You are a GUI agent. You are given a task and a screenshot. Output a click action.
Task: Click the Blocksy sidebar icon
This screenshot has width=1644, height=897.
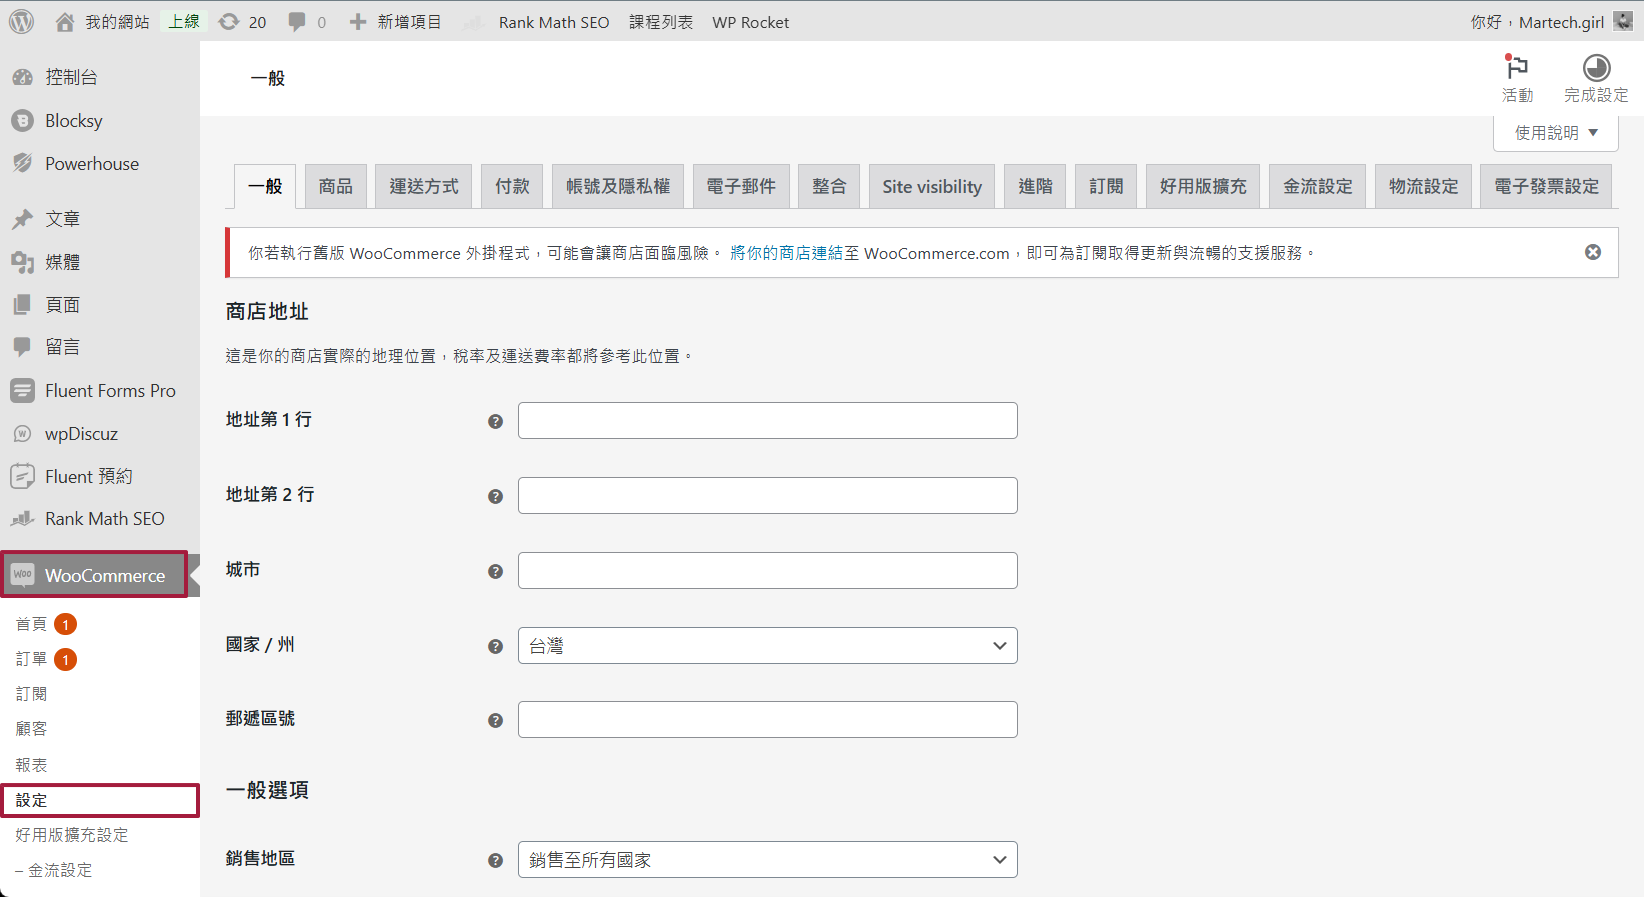(22, 121)
